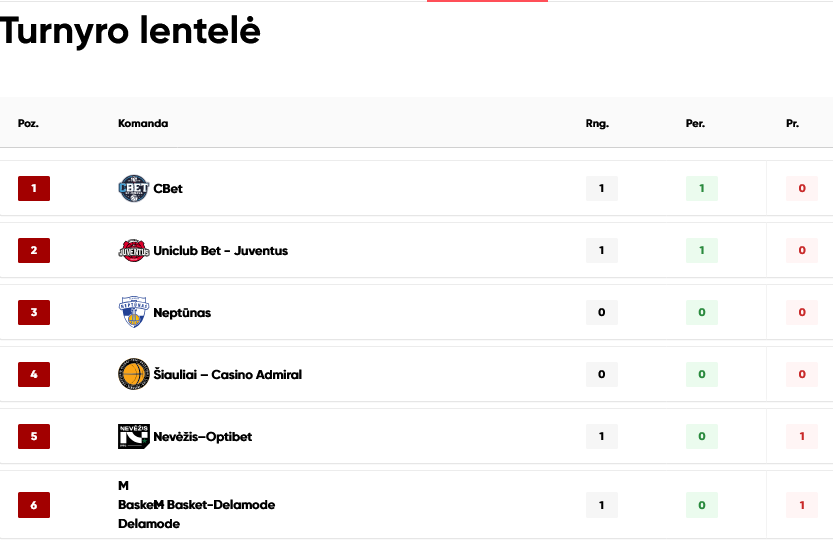Select position badge number 6
This screenshot has height=548, width=833.
[34, 505]
